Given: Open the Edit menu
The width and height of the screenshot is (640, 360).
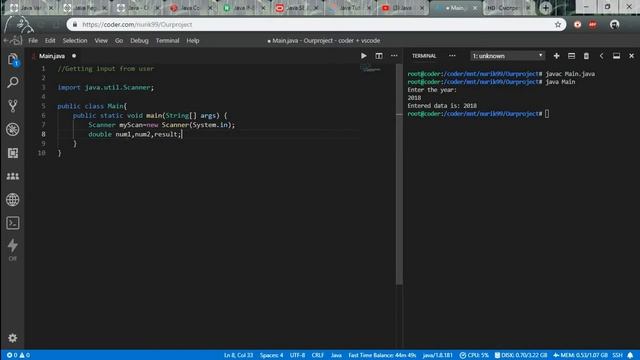Looking at the screenshot, I should click(50, 40).
